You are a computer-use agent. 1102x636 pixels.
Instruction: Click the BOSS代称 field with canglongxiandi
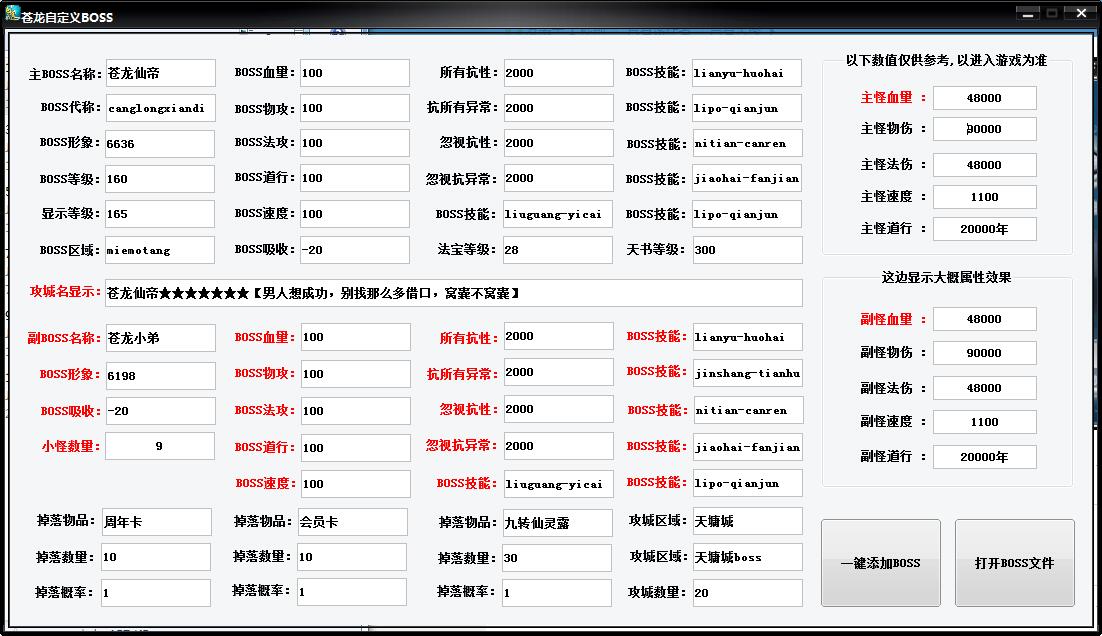pos(159,108)
